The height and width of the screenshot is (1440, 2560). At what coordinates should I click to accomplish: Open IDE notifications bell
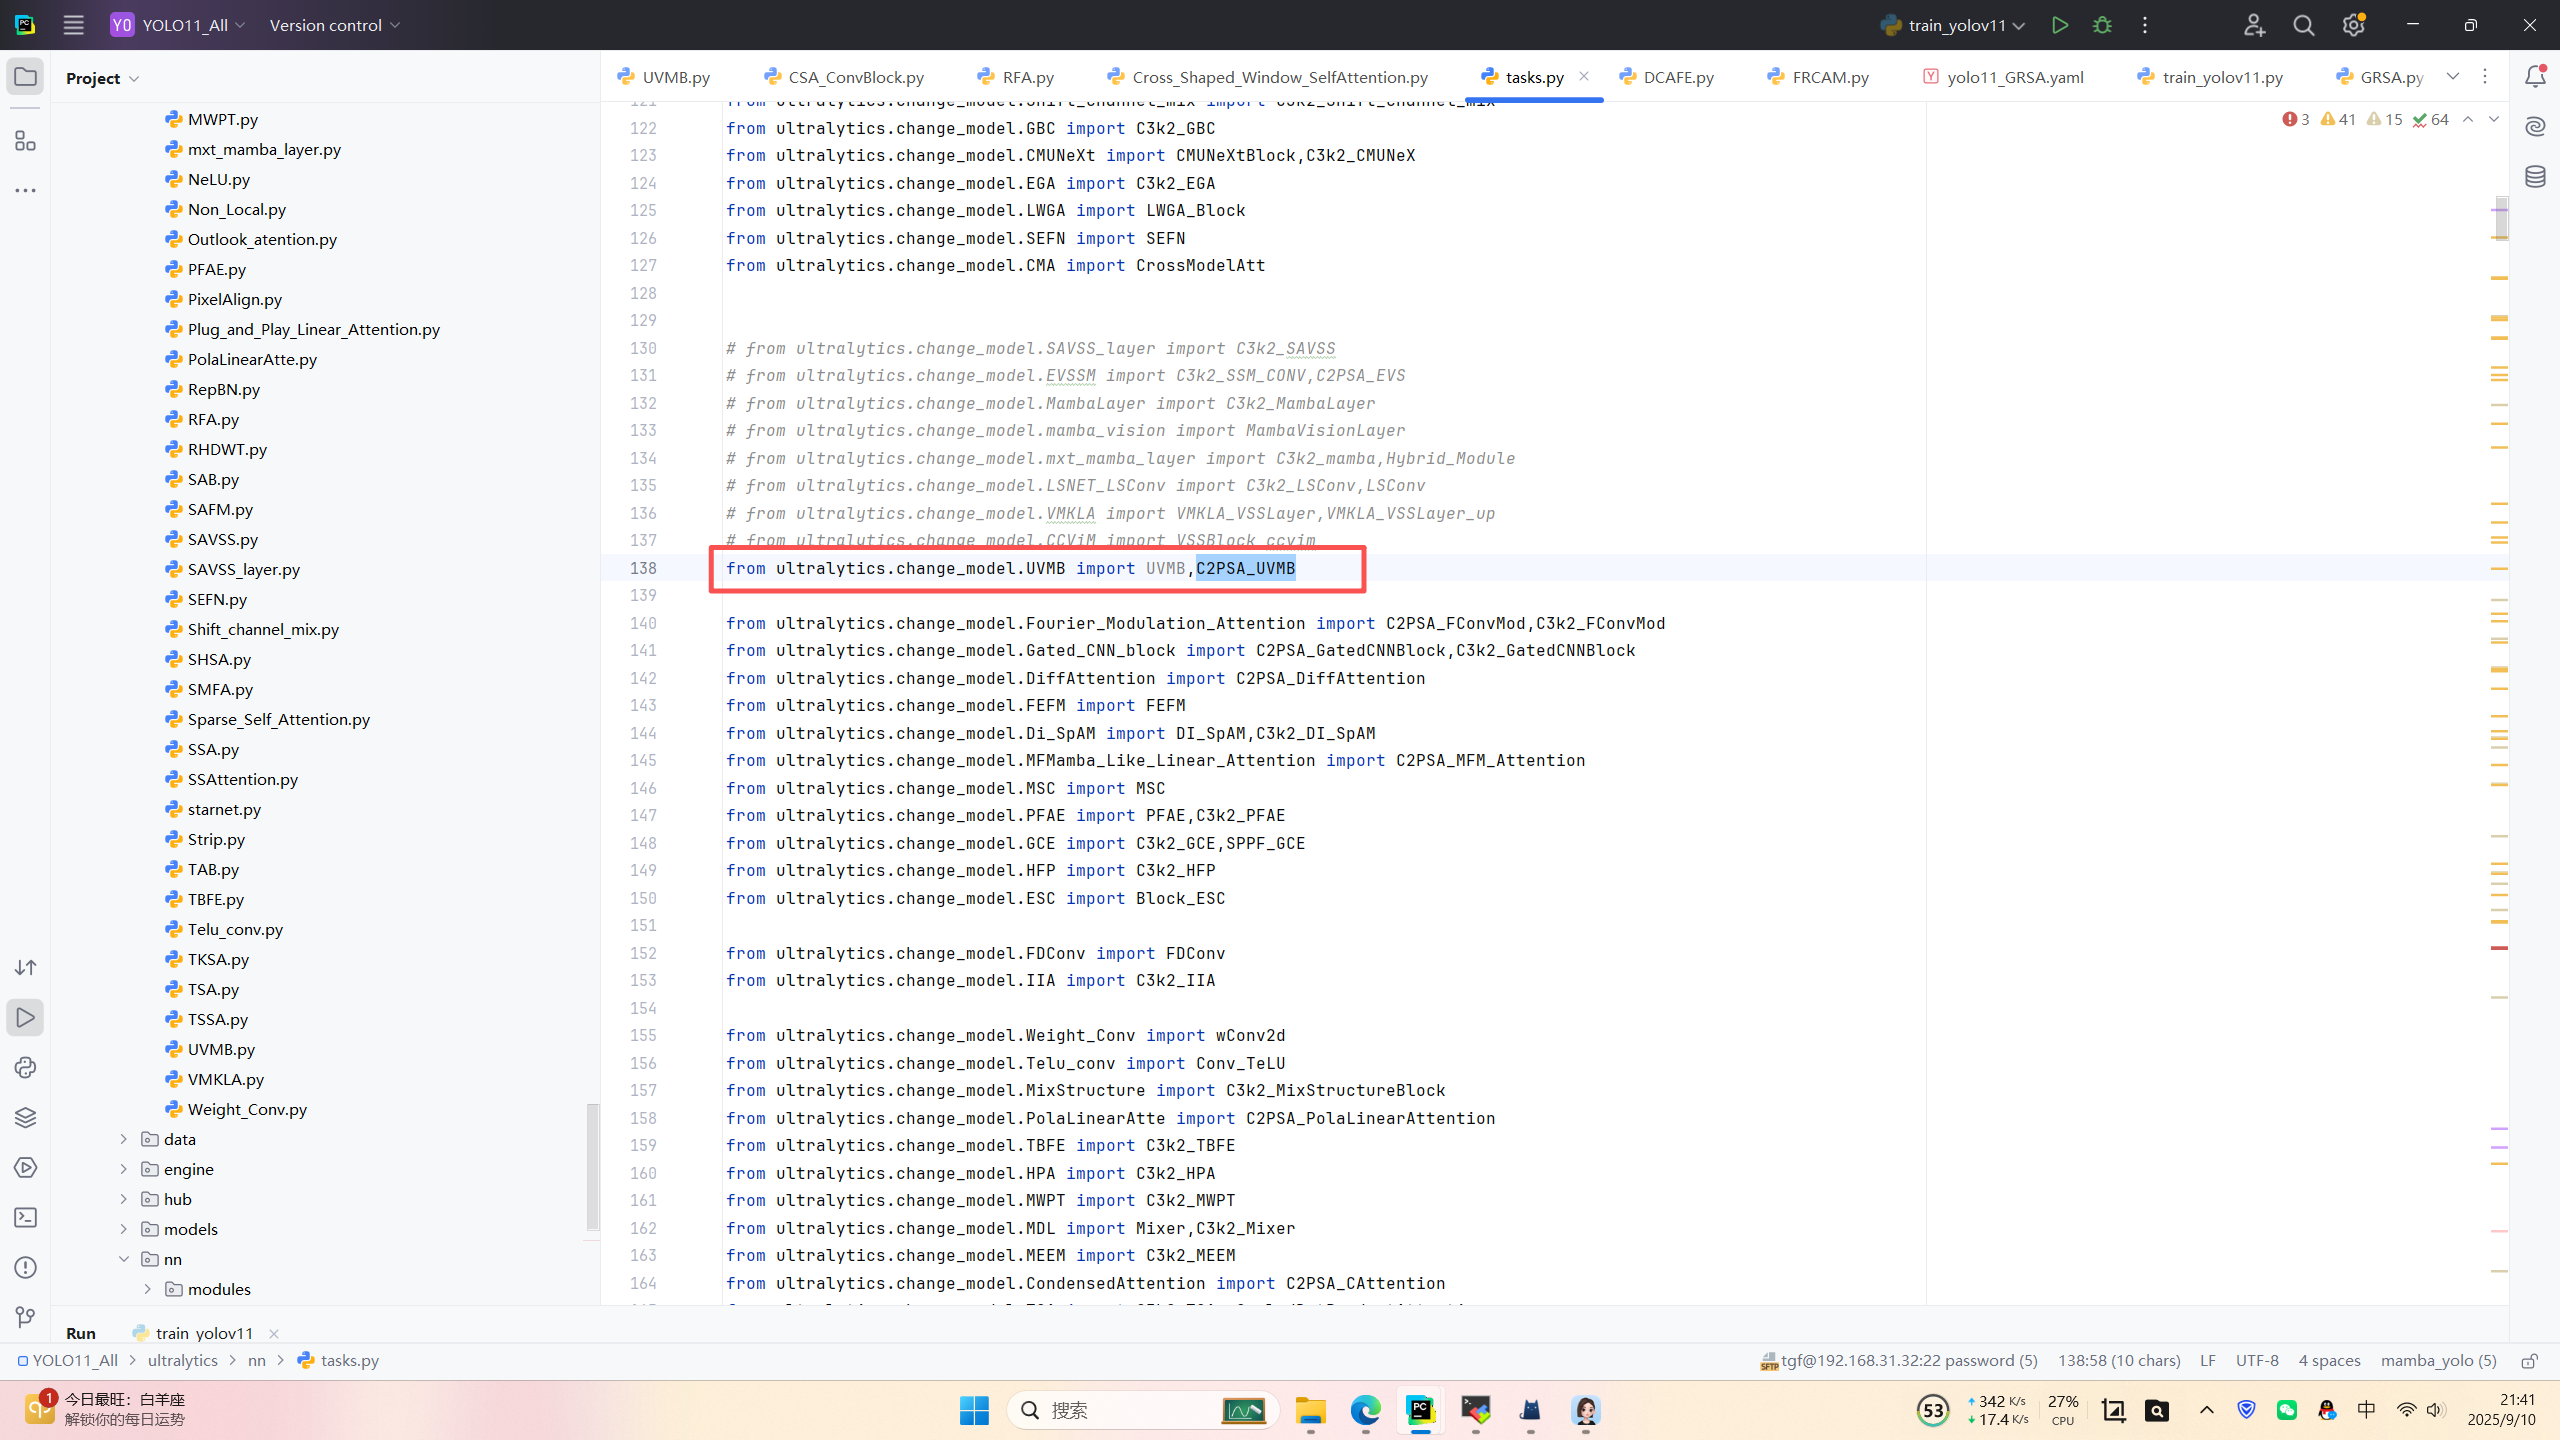2535,77
